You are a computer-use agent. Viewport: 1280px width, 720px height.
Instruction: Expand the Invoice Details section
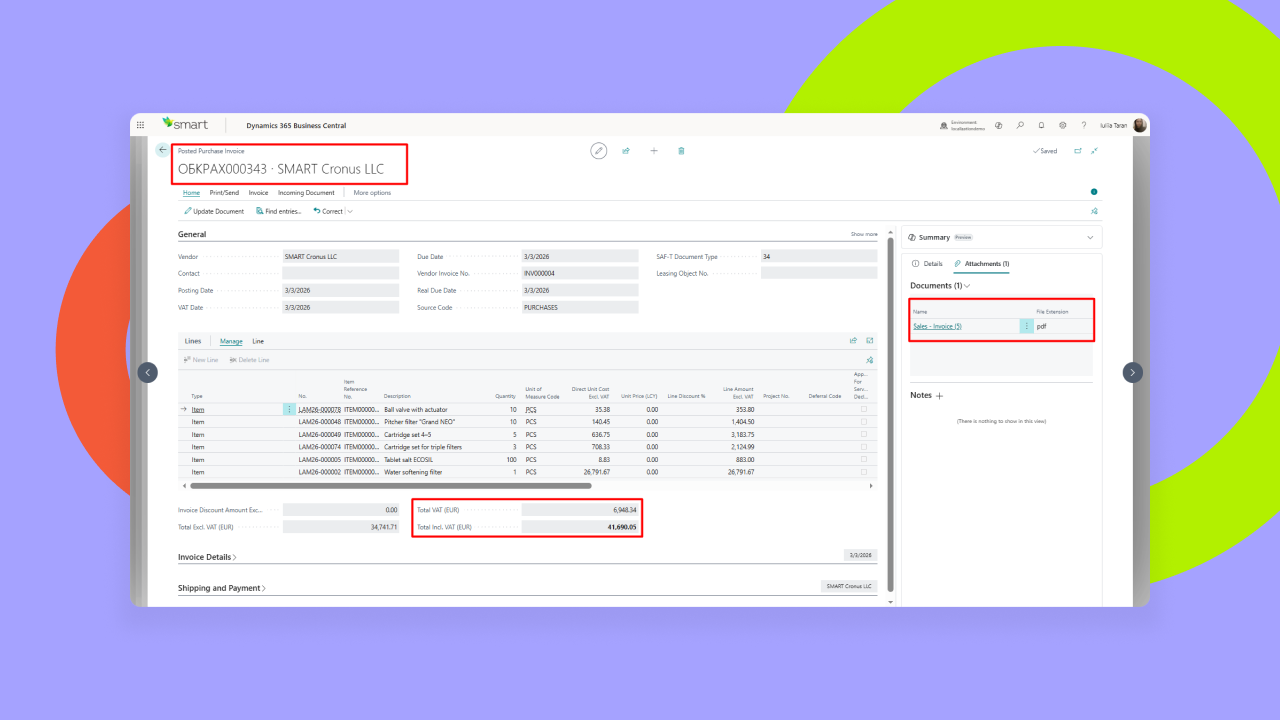207,557
